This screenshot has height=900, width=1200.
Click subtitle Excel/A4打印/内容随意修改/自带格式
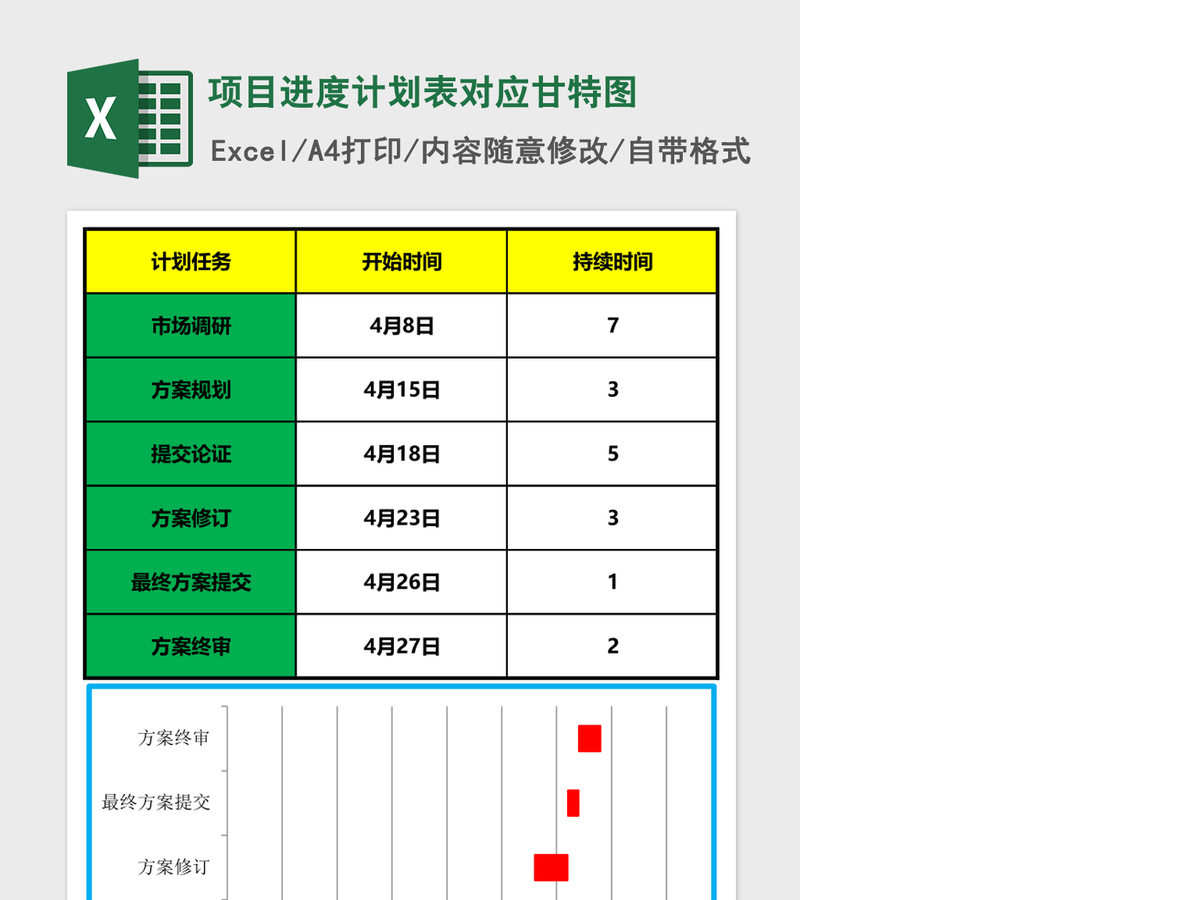(481, 151)
